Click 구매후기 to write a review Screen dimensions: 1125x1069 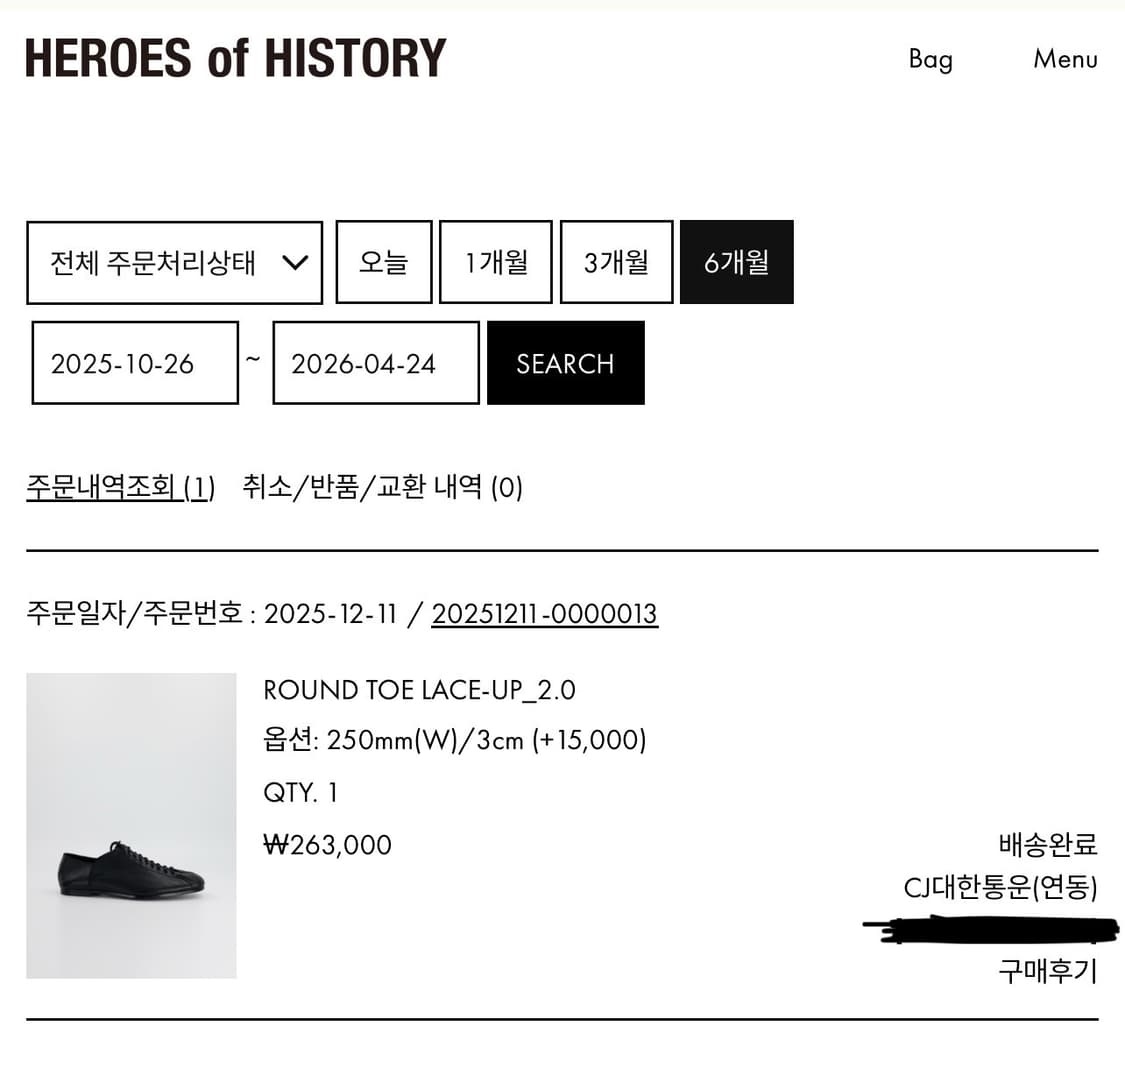point(1047,970)
